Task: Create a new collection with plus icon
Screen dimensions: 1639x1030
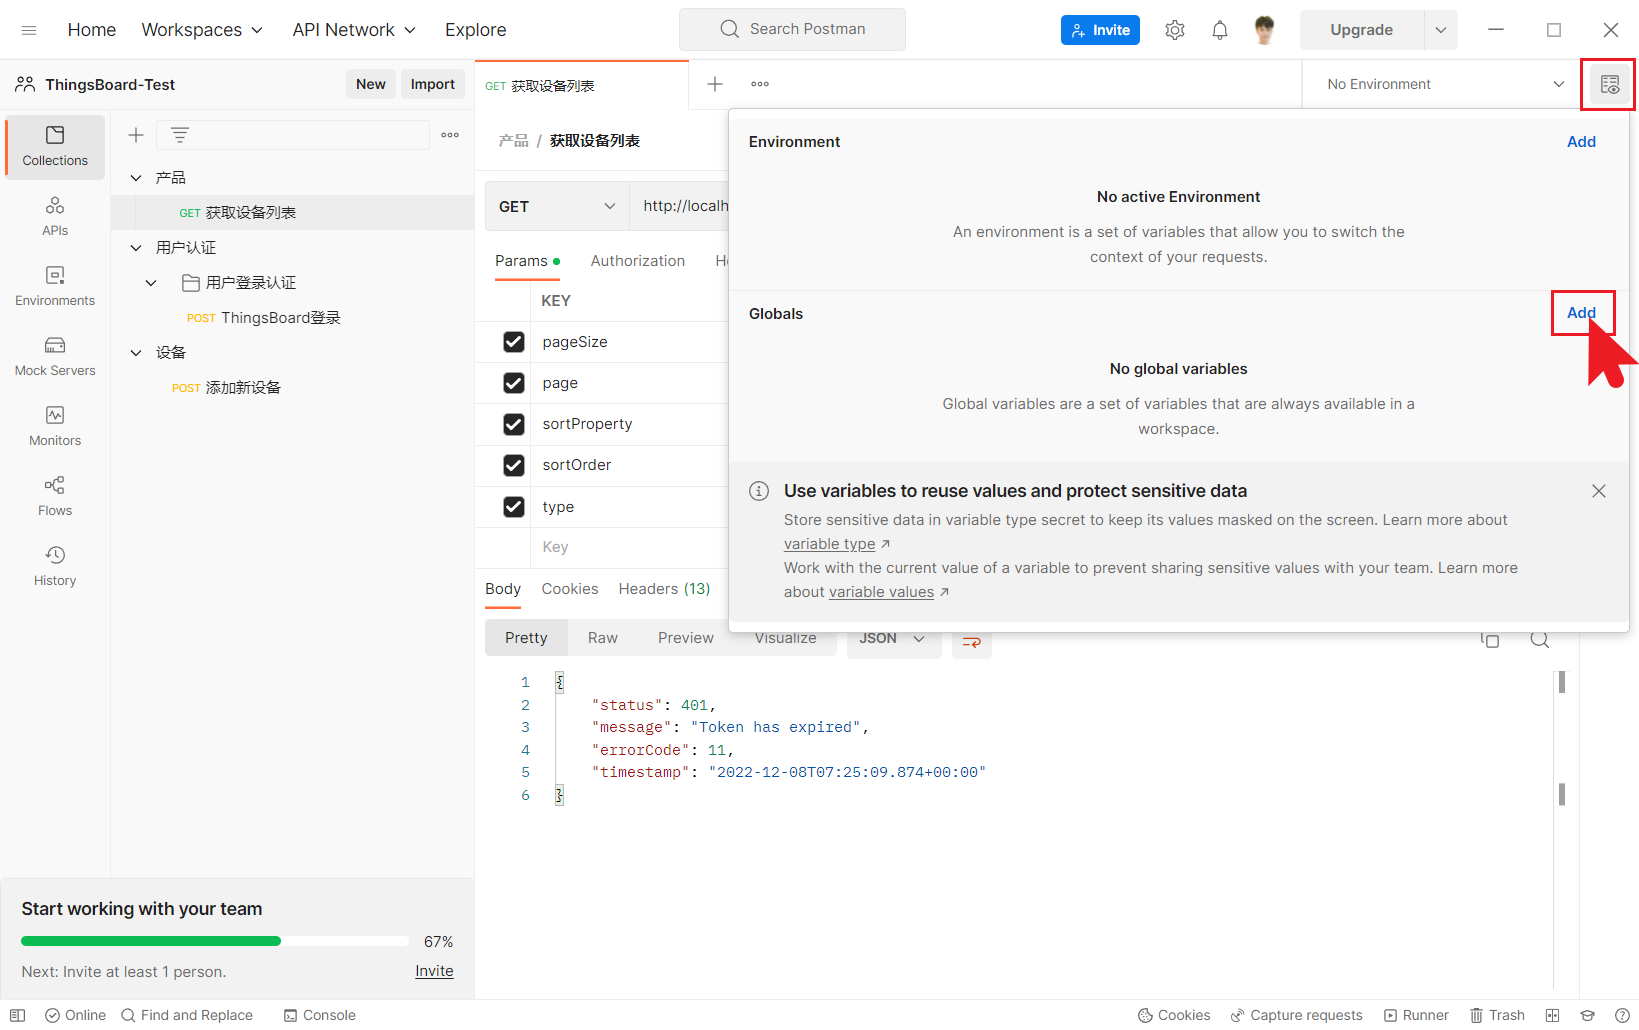Action: coord(136,135)
